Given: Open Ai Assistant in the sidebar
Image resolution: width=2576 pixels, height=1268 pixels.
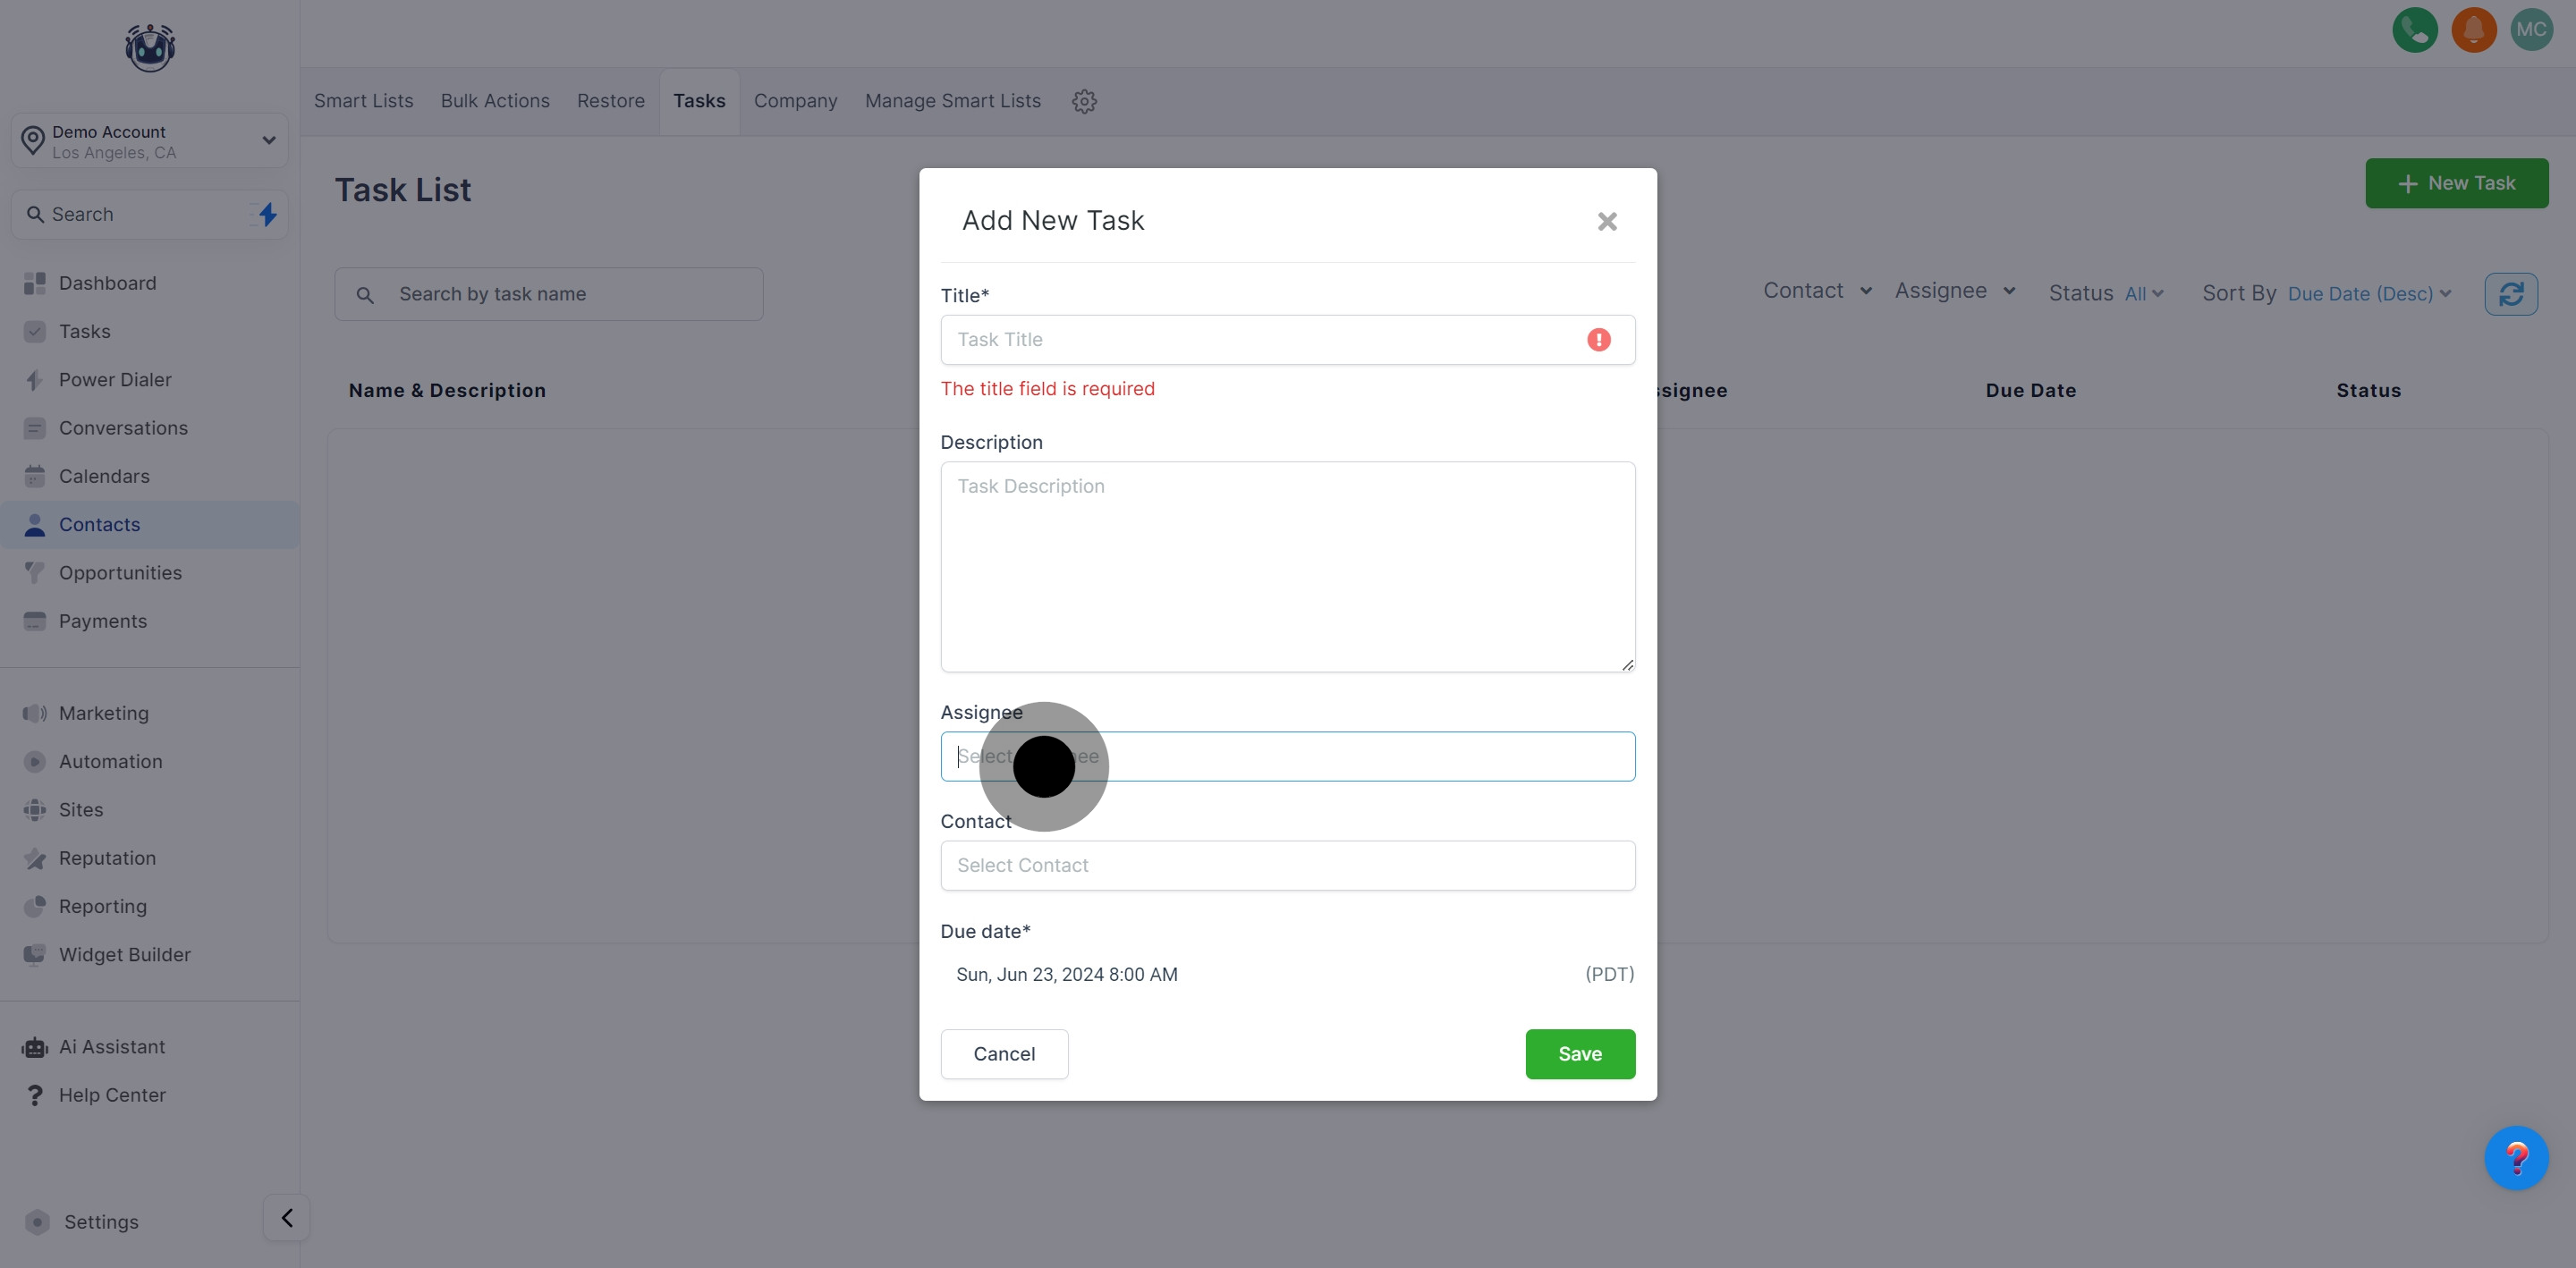Looking at the screenshot, I should pyautogui.click(x=112, y=1047).
